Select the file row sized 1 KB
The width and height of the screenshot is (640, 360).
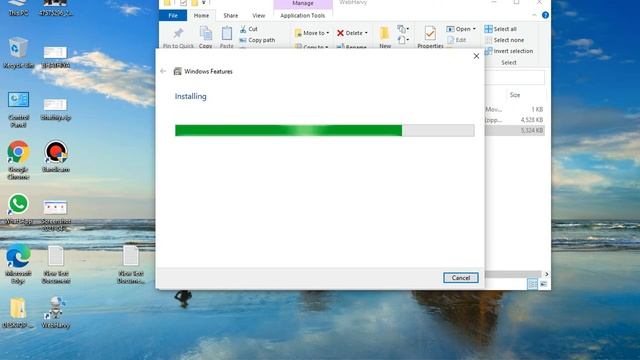(515, 109)
